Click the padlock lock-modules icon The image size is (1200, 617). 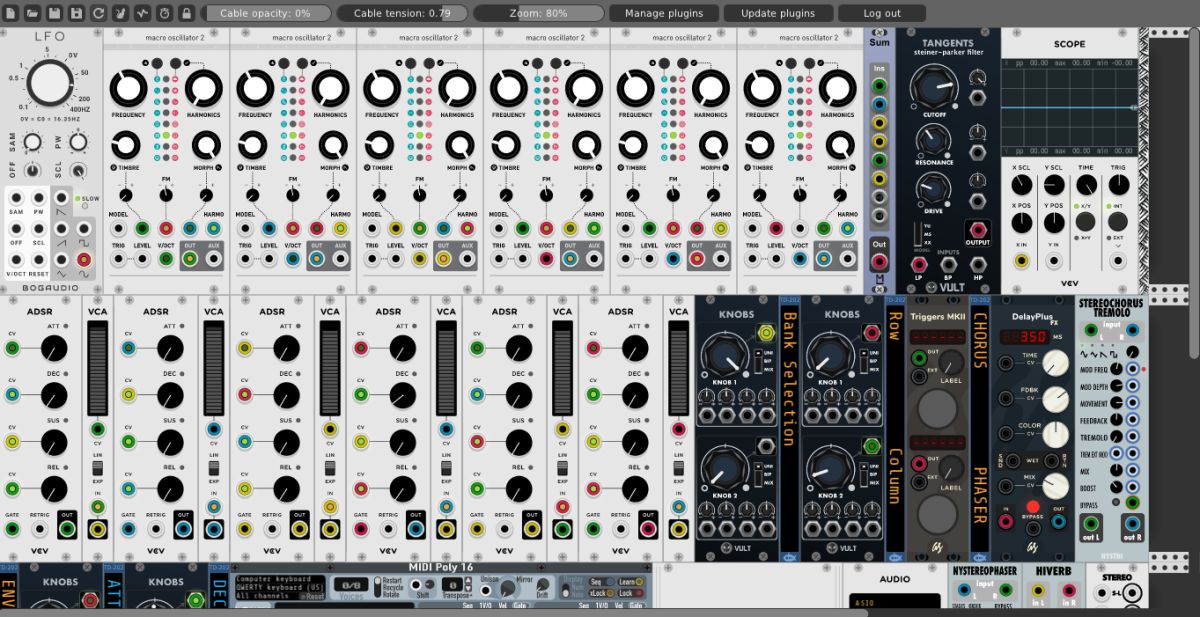(187, 13)
